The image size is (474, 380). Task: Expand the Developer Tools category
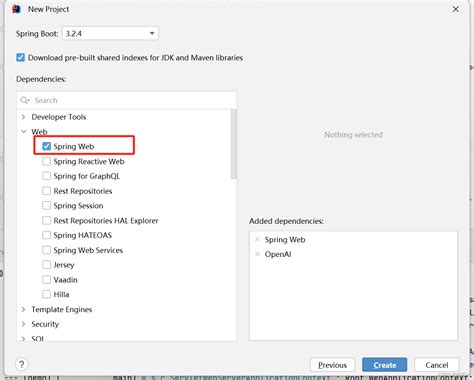click(23, 117)
